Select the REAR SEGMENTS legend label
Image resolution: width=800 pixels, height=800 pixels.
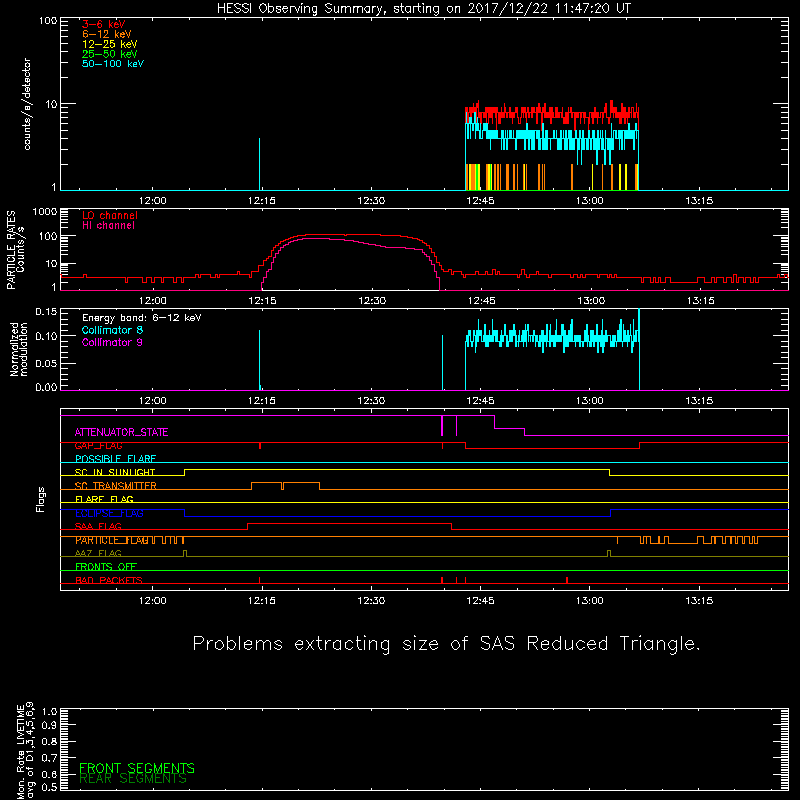tap(133, 779)
